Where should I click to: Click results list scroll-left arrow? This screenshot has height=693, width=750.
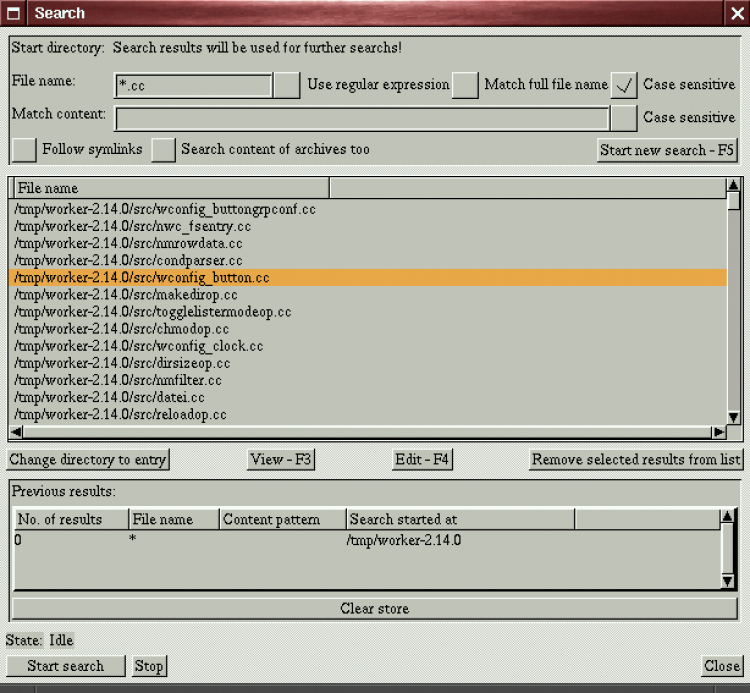[x=16, y=432]
